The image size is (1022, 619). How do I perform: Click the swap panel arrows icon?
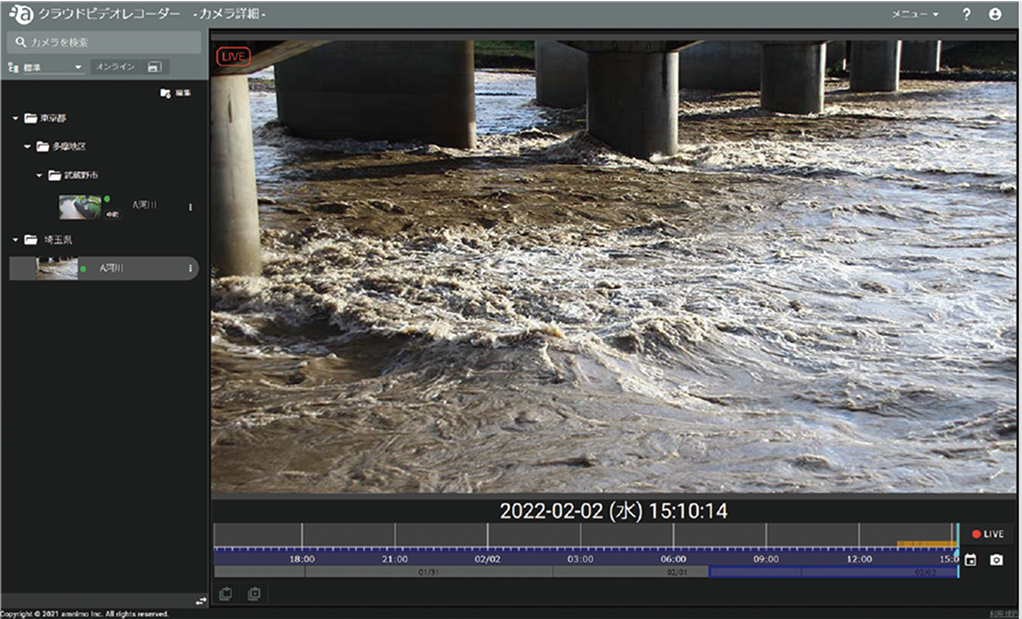pos(201,601)
